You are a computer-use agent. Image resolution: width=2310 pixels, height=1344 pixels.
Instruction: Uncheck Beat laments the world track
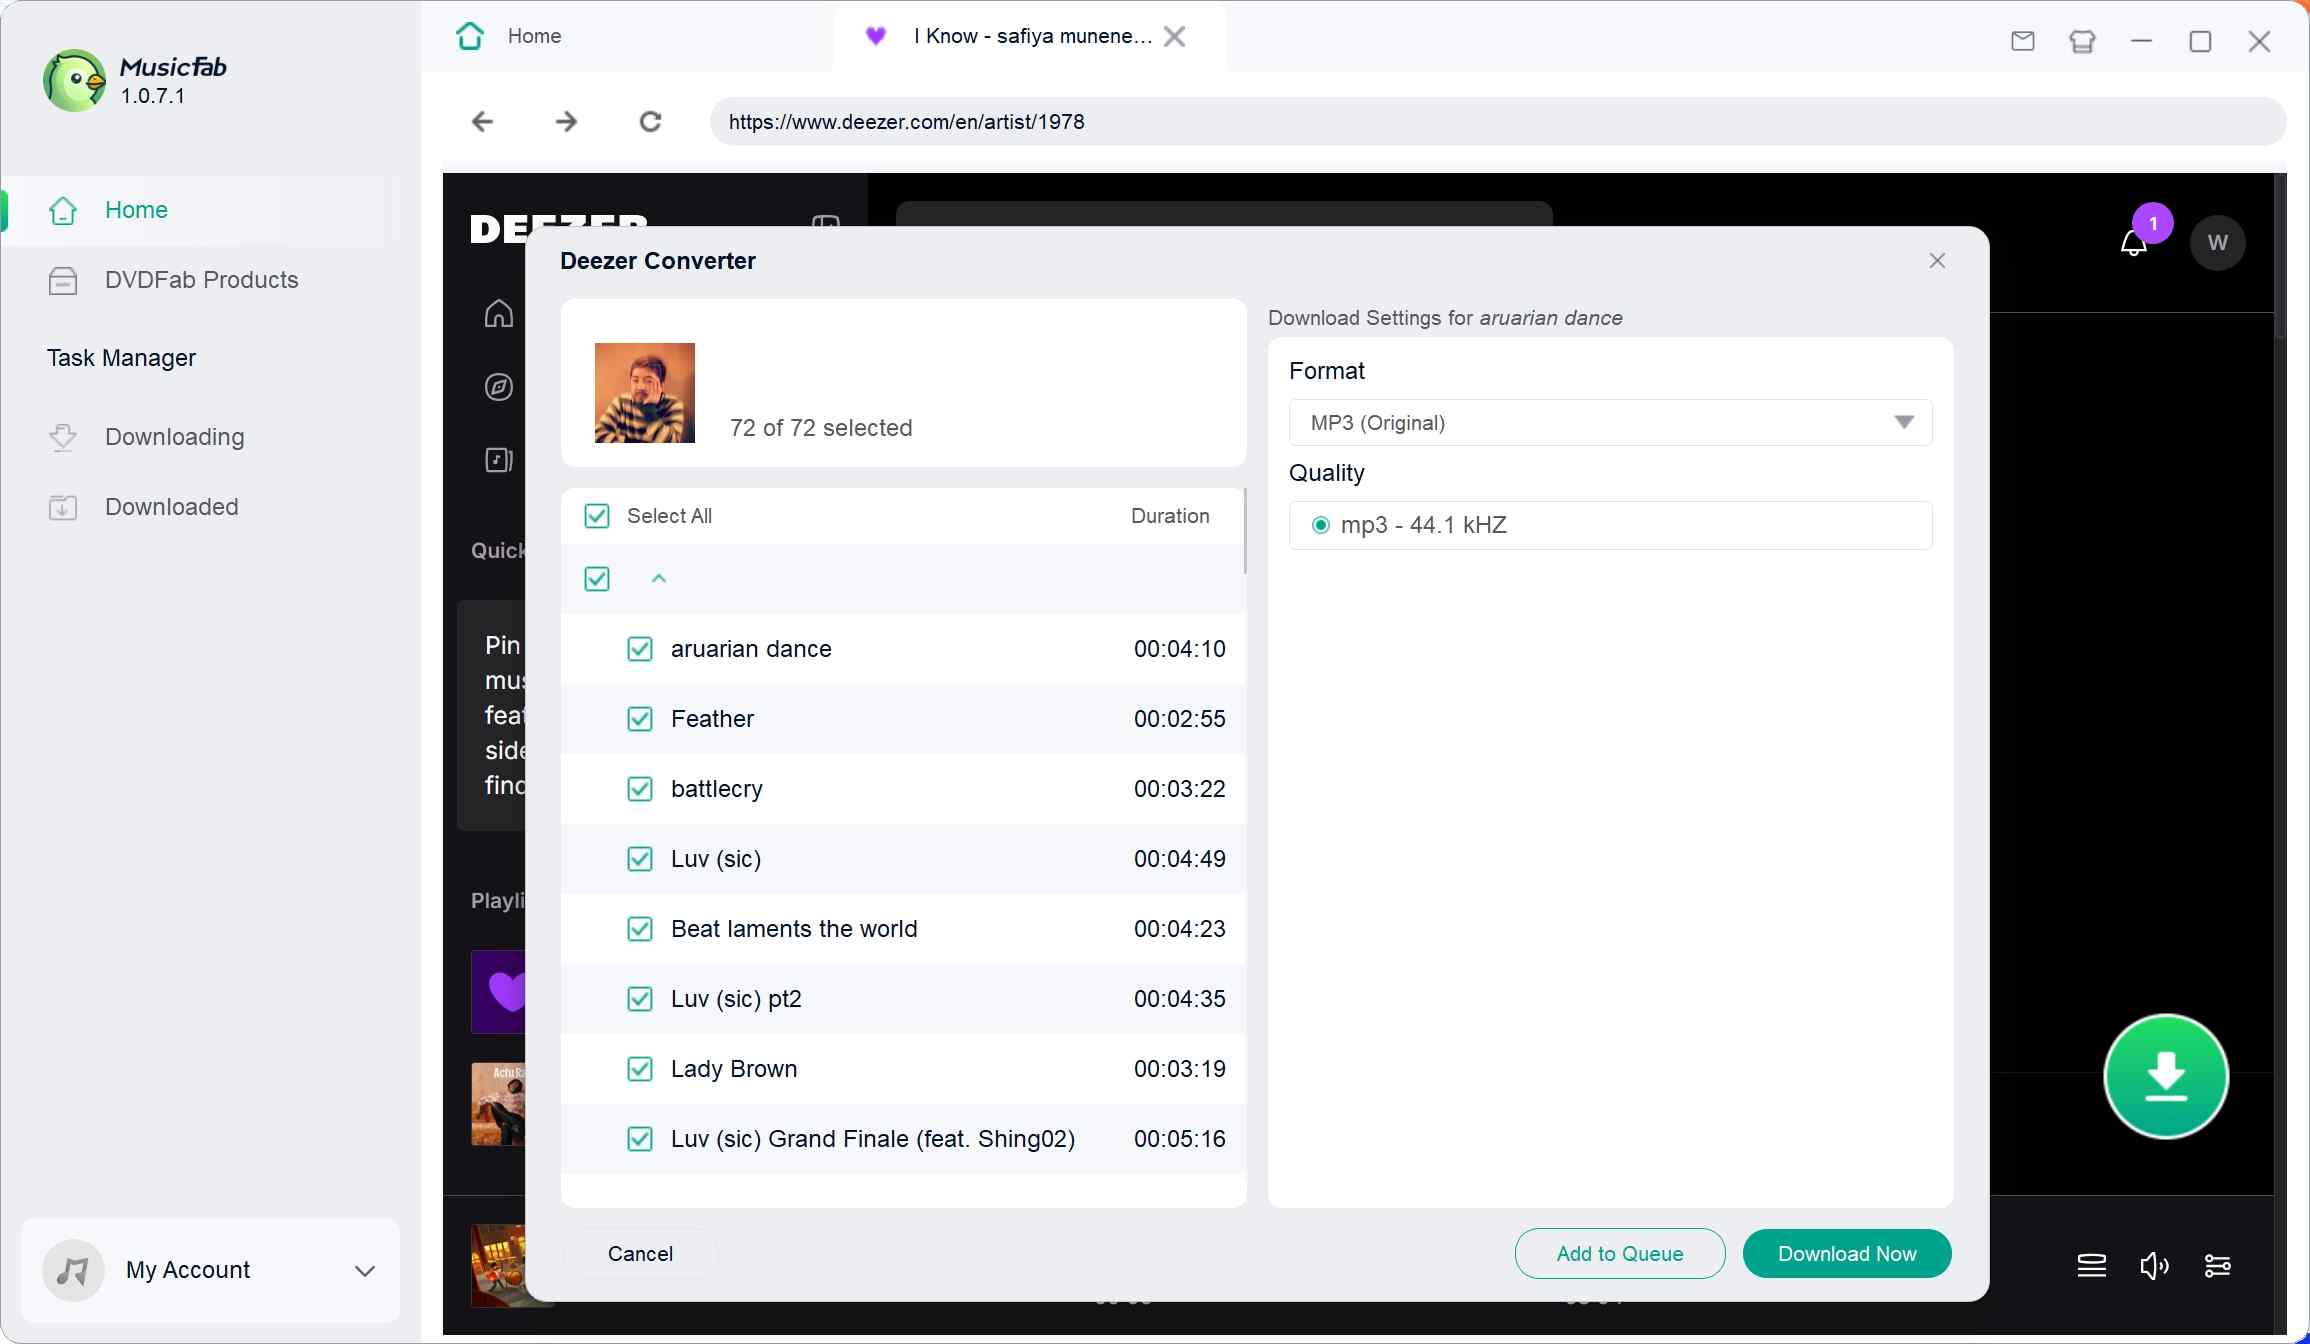click(x=640, y=929)
